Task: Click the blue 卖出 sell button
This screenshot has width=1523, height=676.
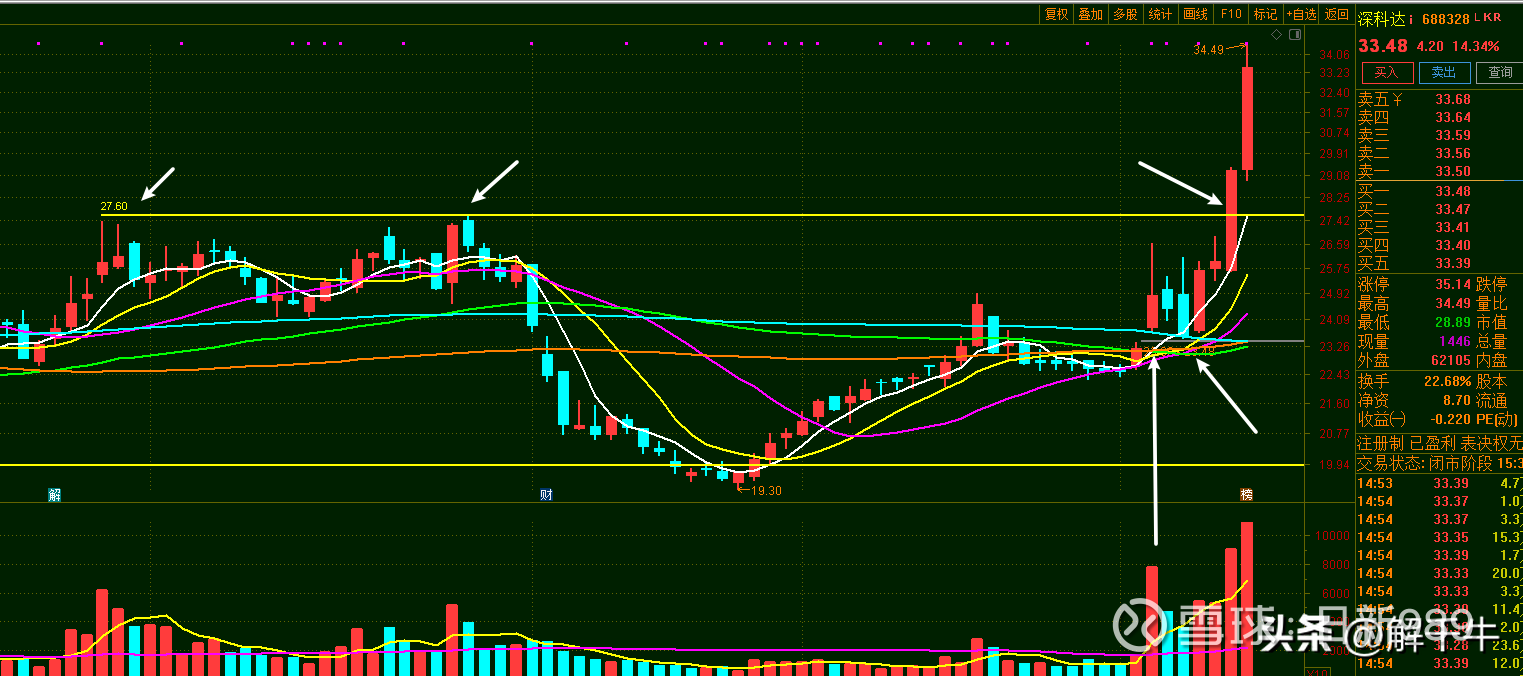Action: 1444,72
